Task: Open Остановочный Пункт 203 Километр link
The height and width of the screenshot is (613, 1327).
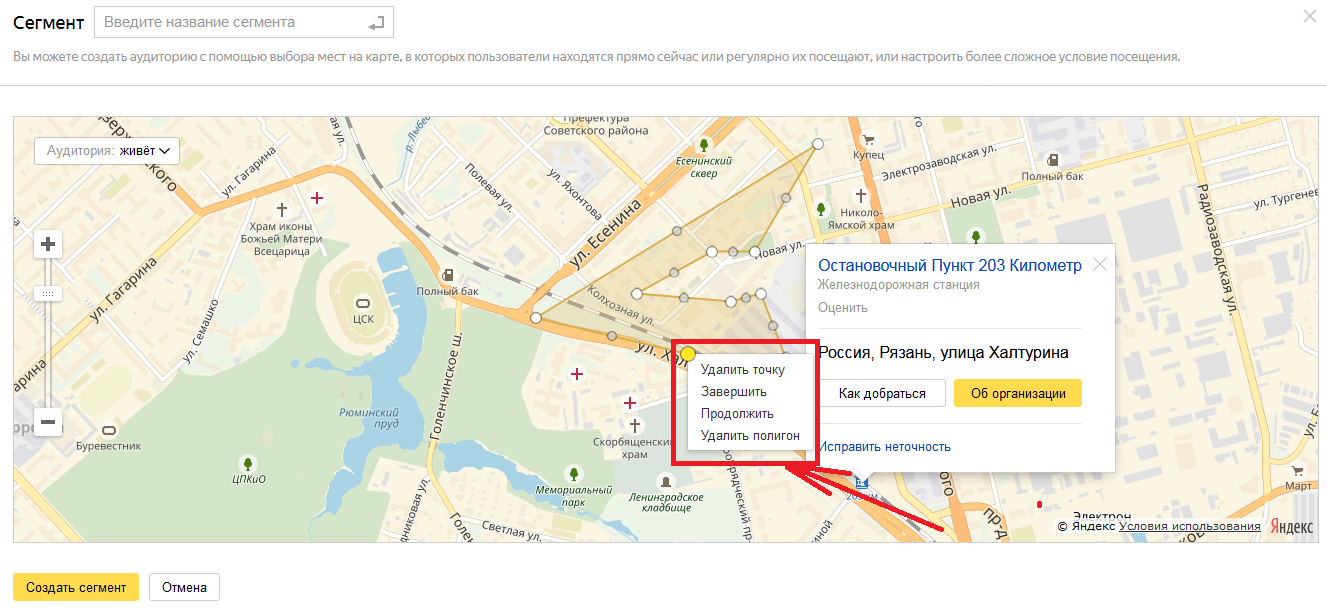Action: point(950,265)
